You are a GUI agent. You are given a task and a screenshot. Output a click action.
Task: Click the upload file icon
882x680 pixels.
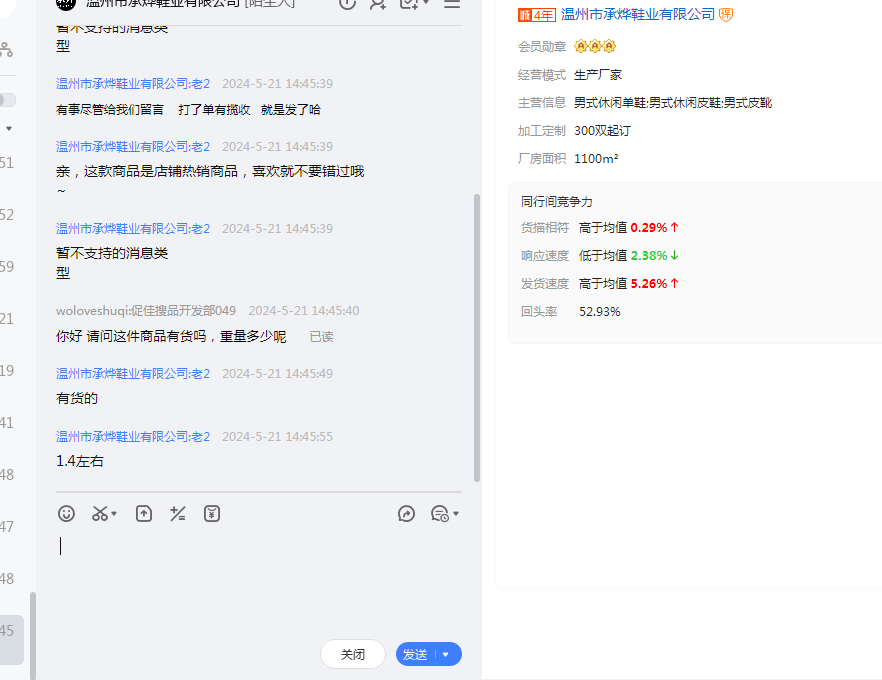144,513
